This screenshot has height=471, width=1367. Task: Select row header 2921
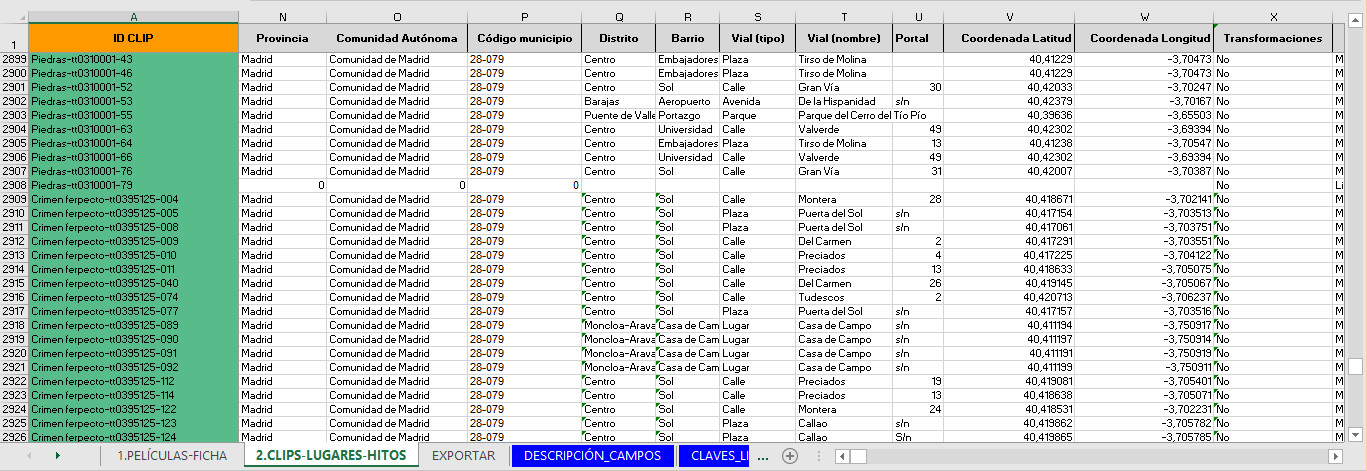click(x=14, y=367)
